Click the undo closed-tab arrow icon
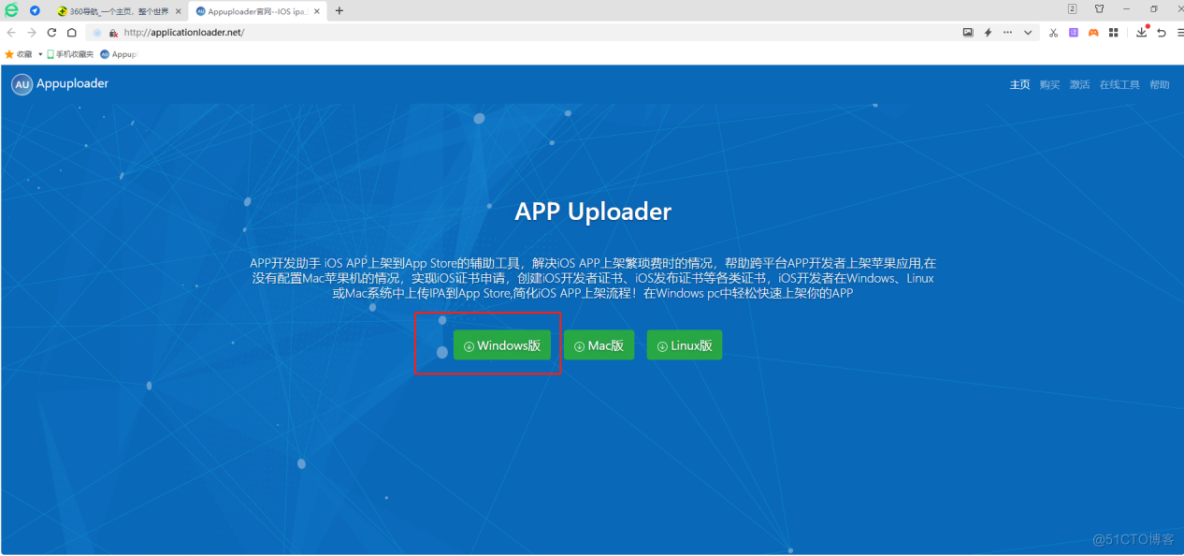The height and width of the screenshot is (556, 1184). 1161,32
